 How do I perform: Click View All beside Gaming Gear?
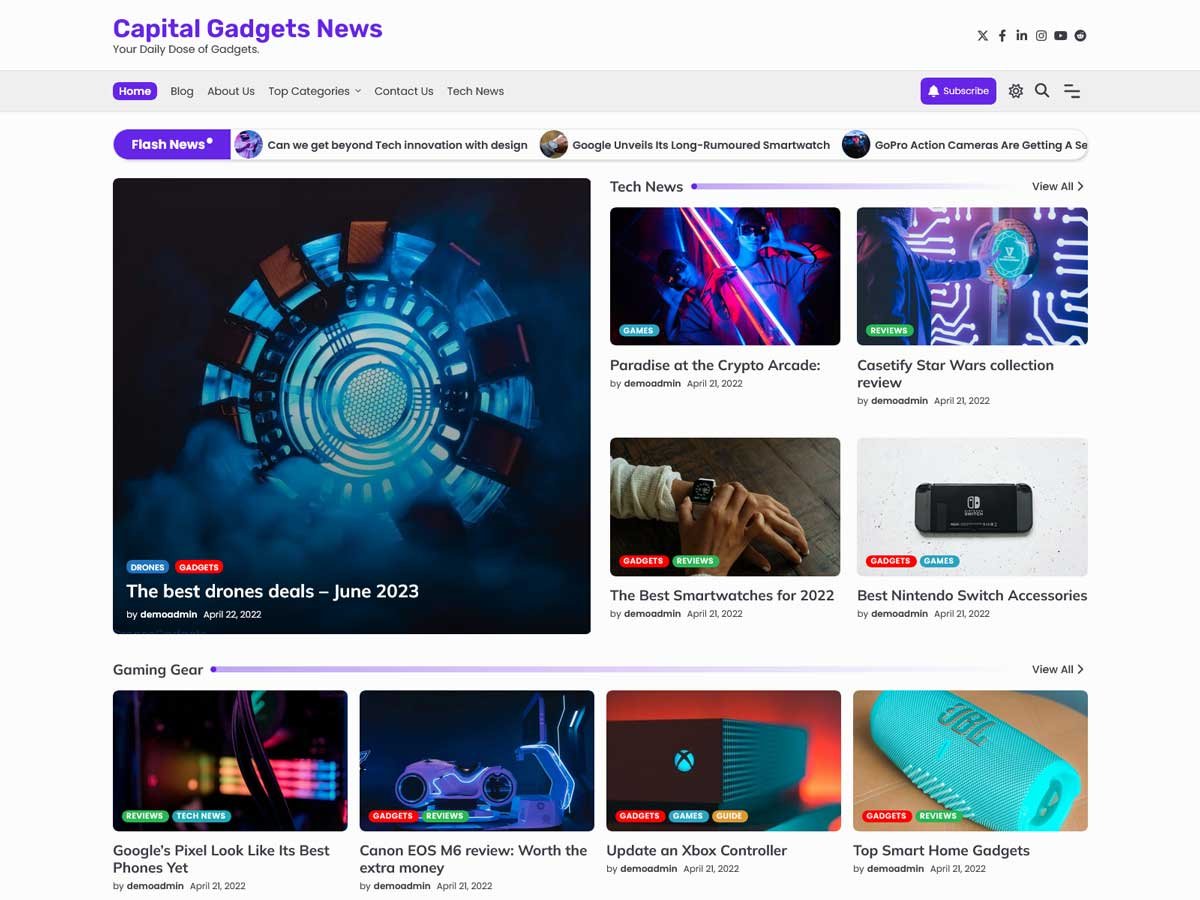1057,670
